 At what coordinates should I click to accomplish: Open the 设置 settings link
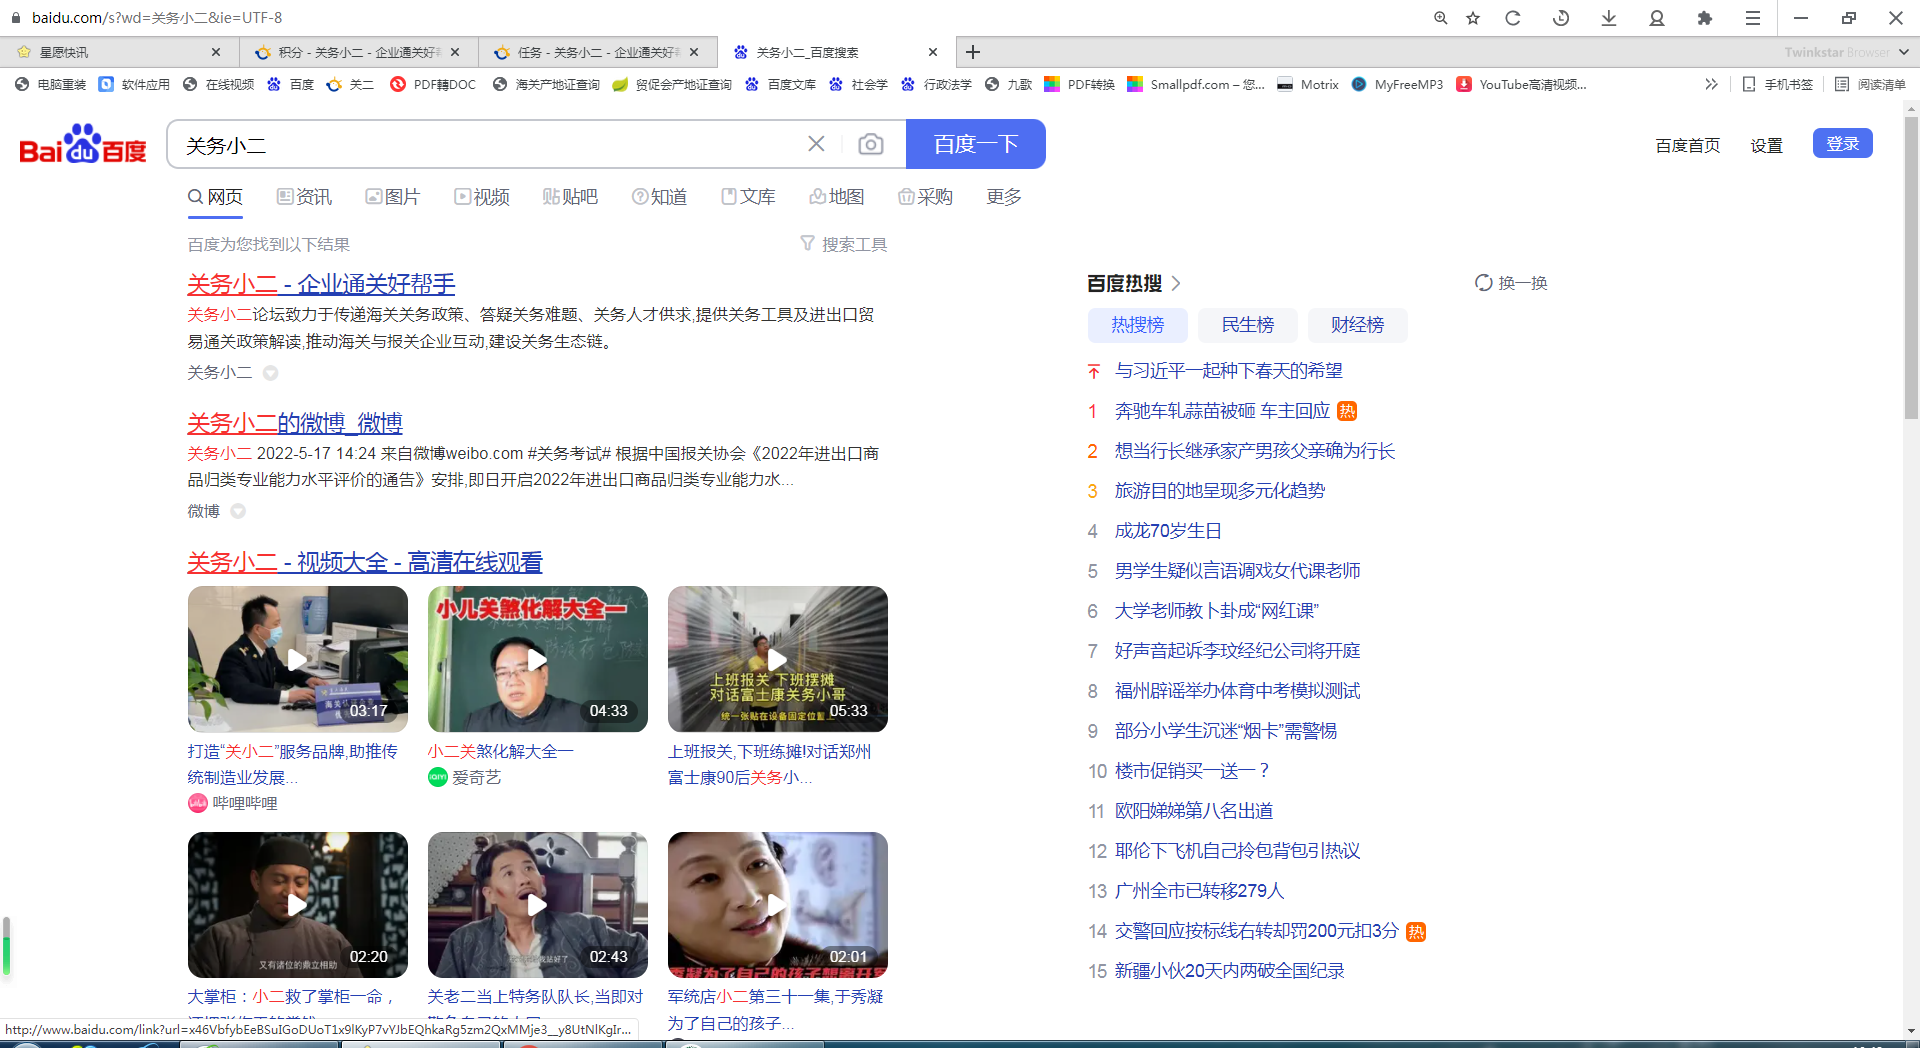click(1767, 146)
